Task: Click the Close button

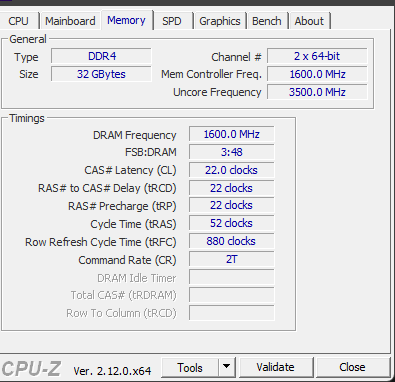Action: coord(352,367)
